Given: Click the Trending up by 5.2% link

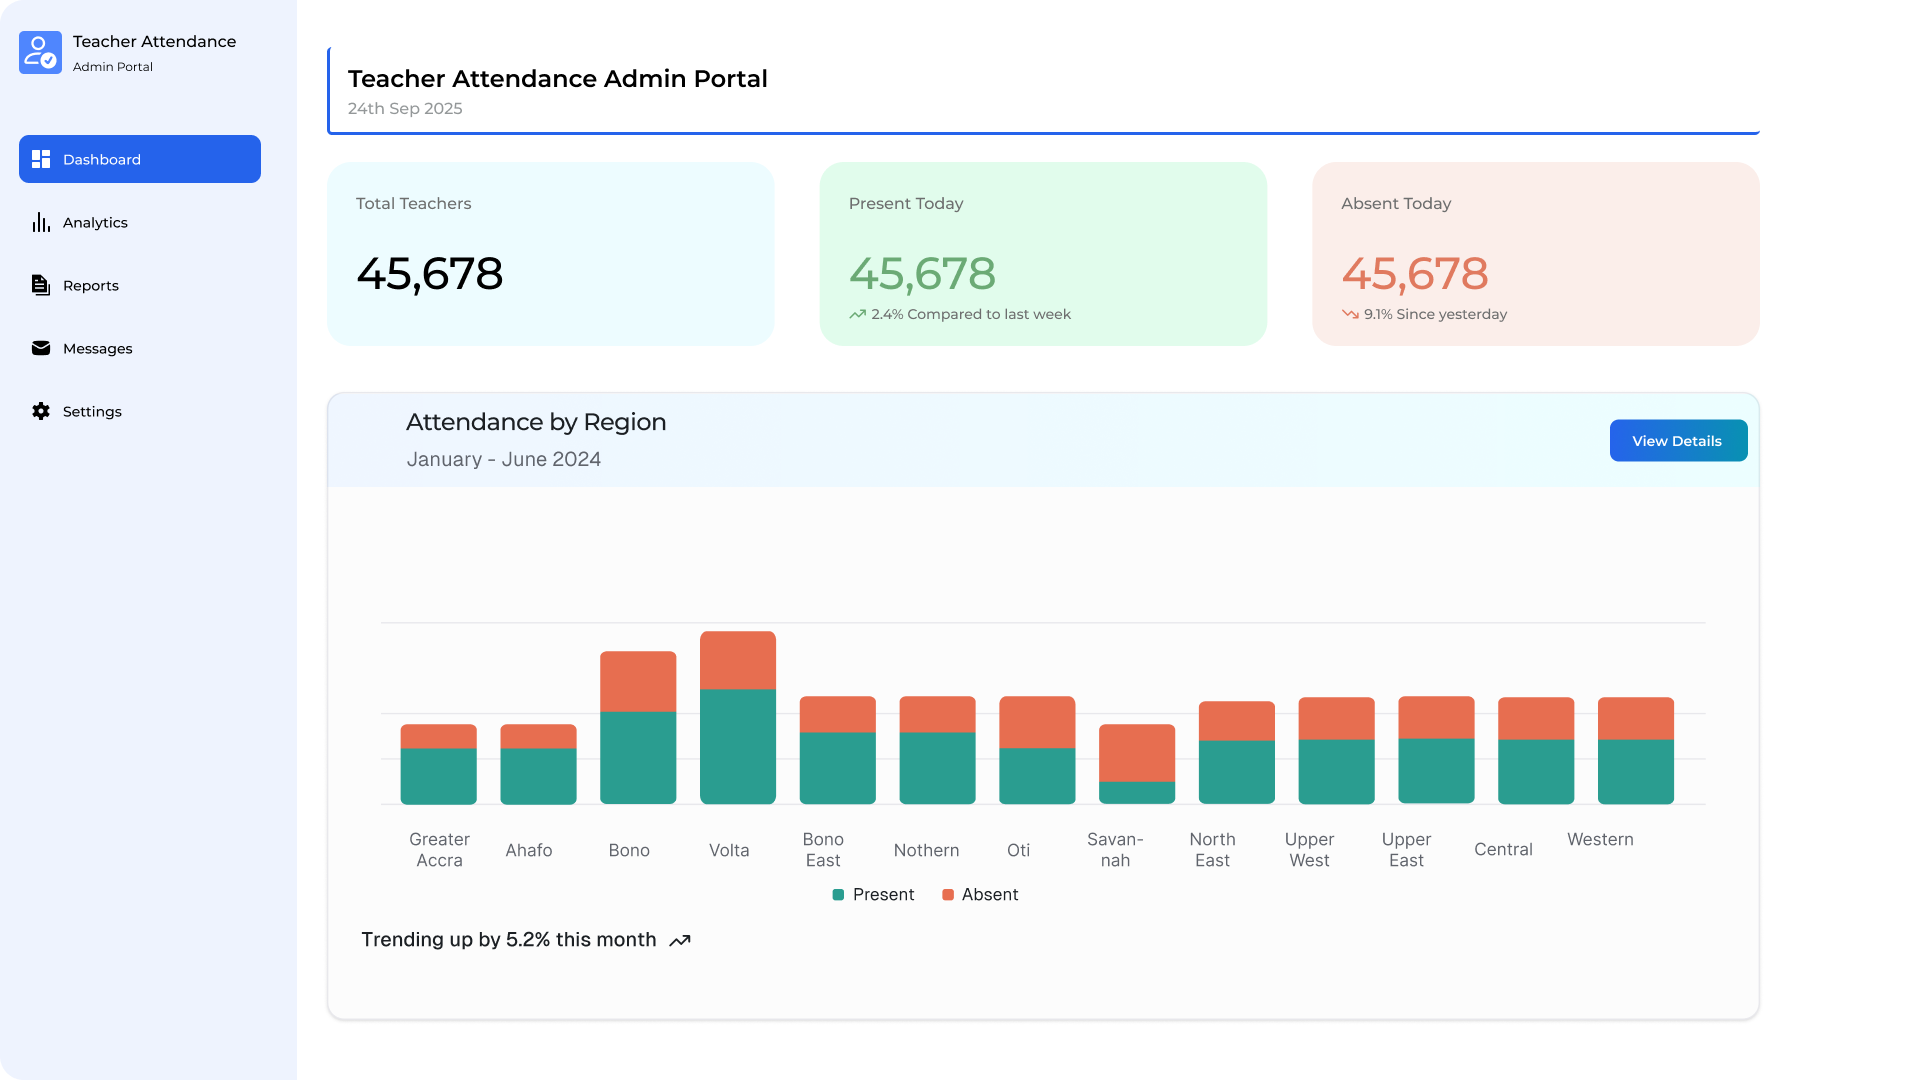Looking at the screenshot, I should point(508,940).
